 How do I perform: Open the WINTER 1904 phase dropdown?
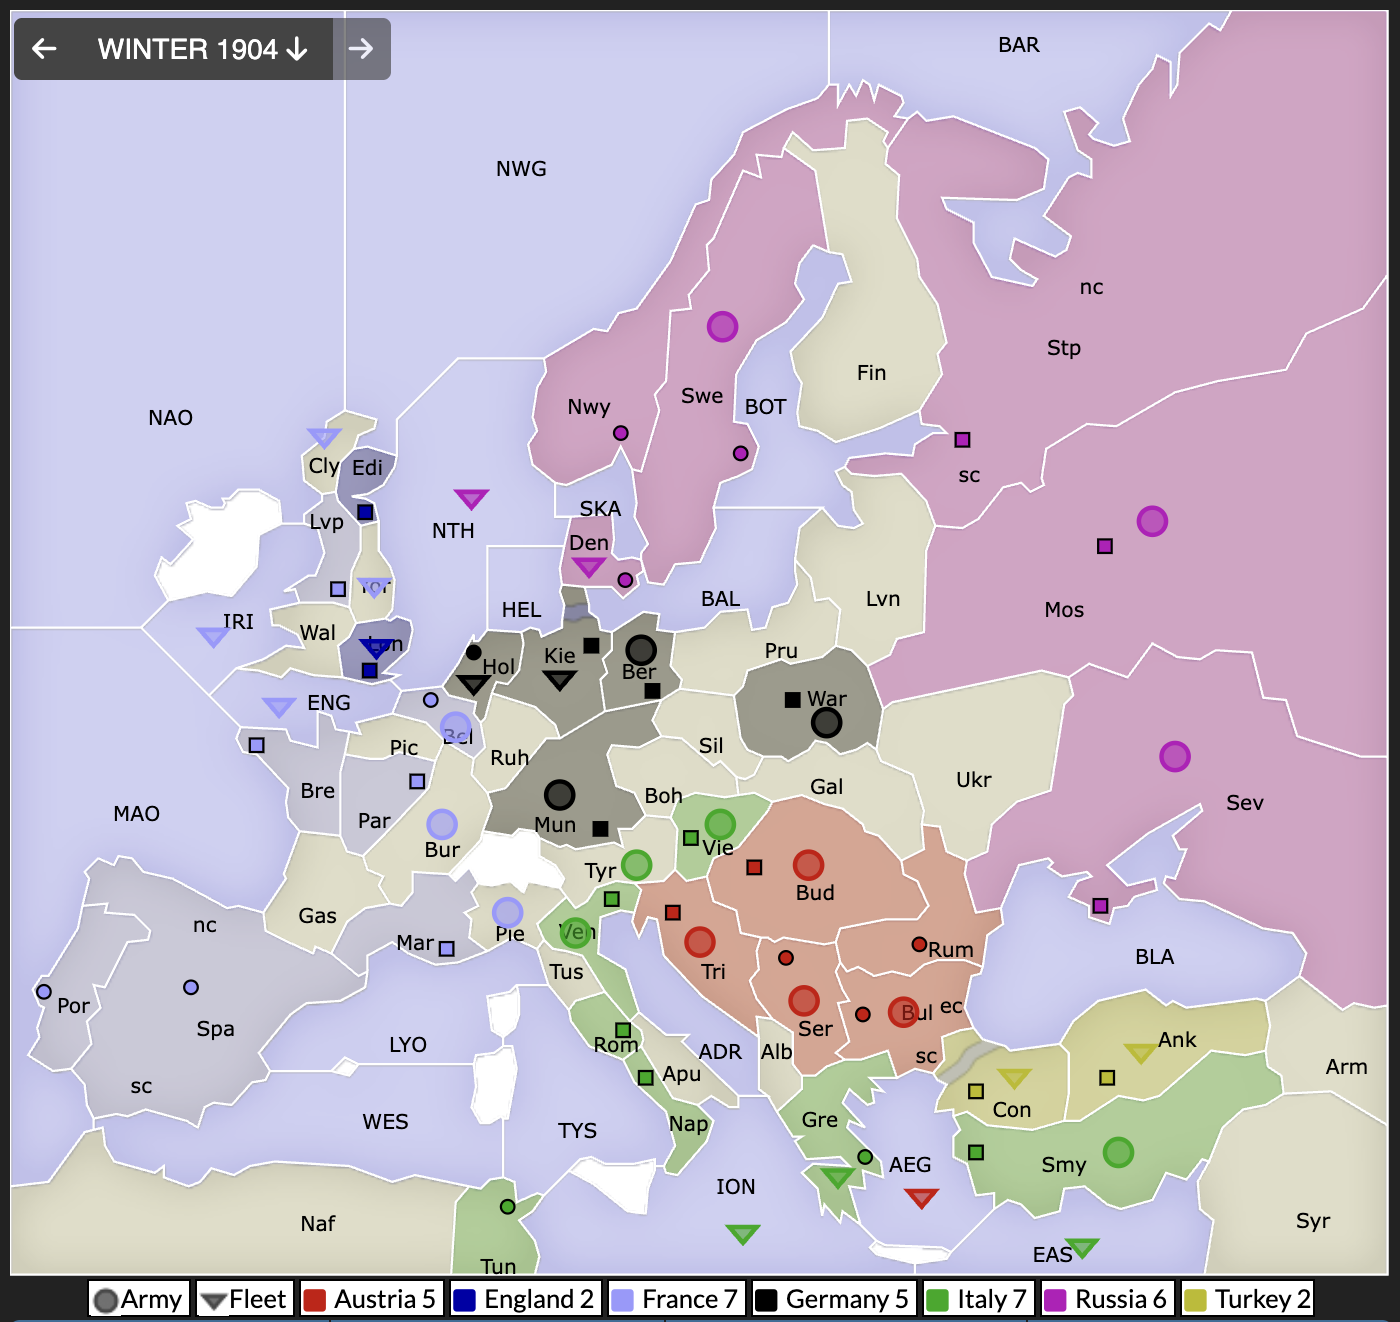click(x=202, y=49)
